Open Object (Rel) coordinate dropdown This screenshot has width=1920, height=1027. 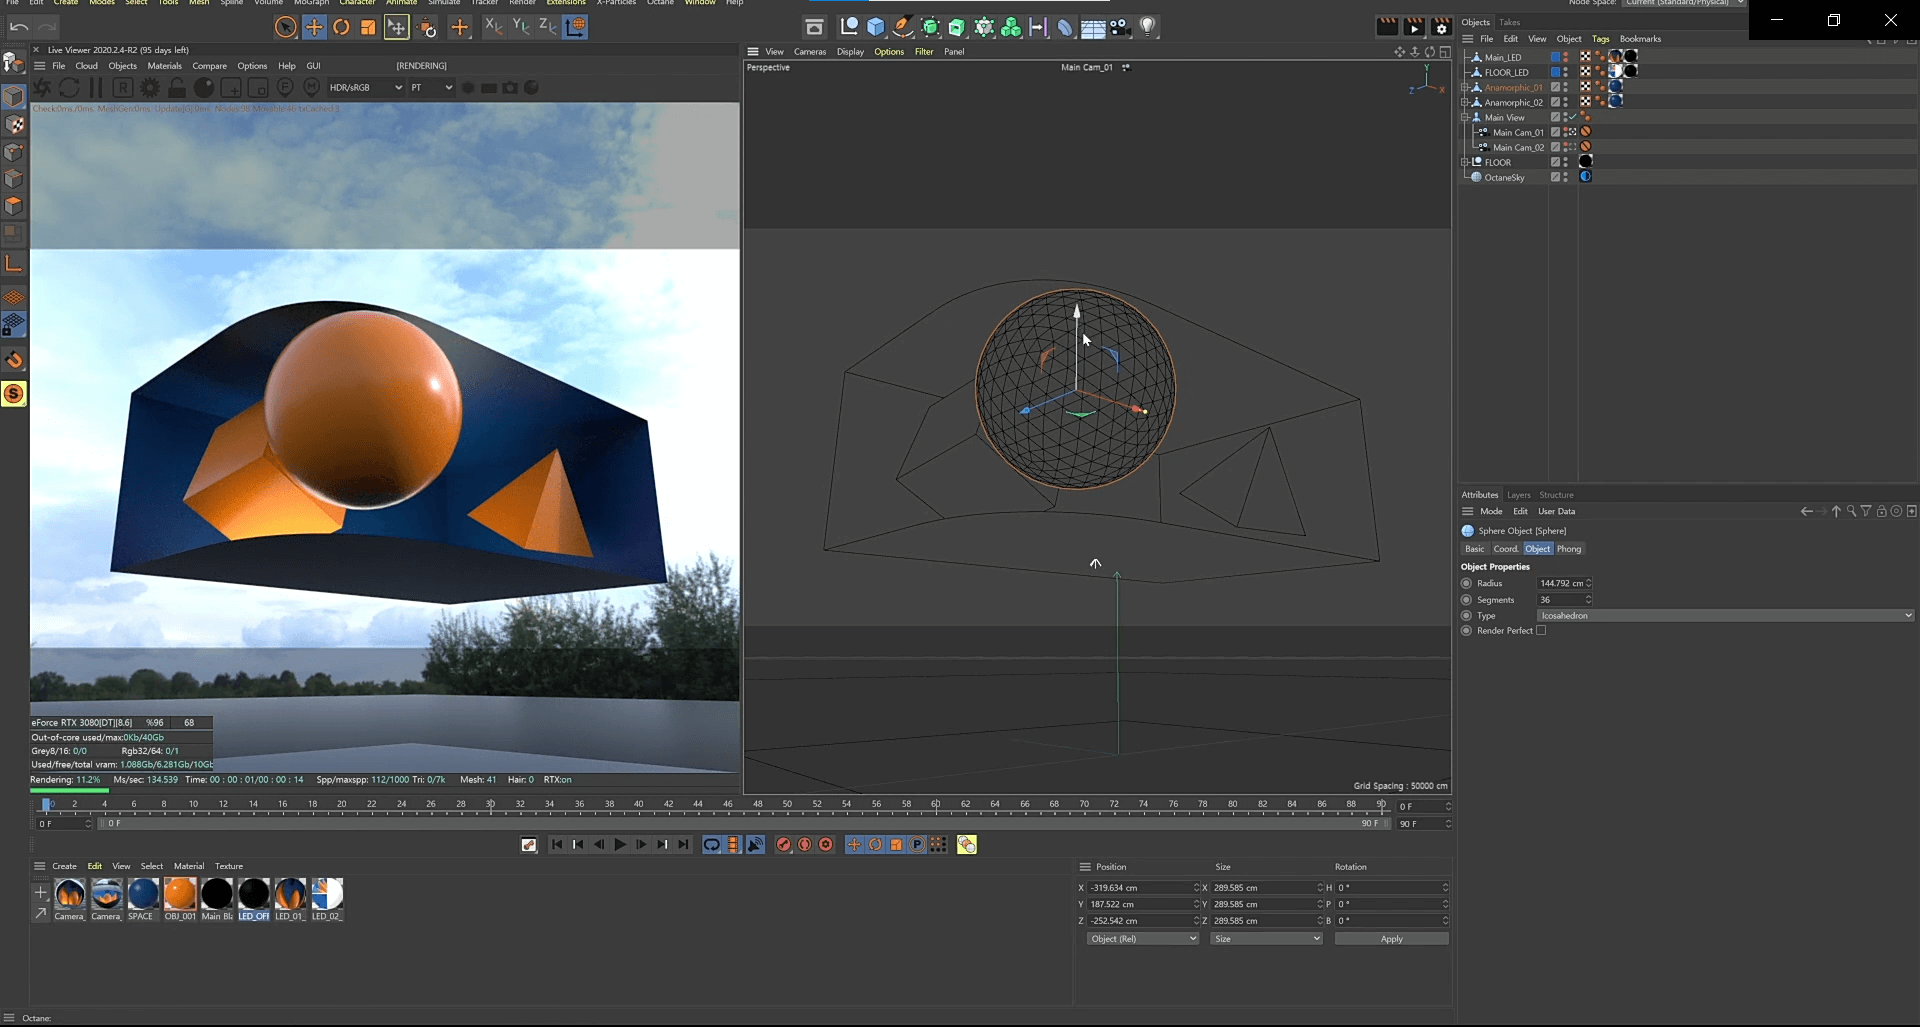coord(1142,939)
